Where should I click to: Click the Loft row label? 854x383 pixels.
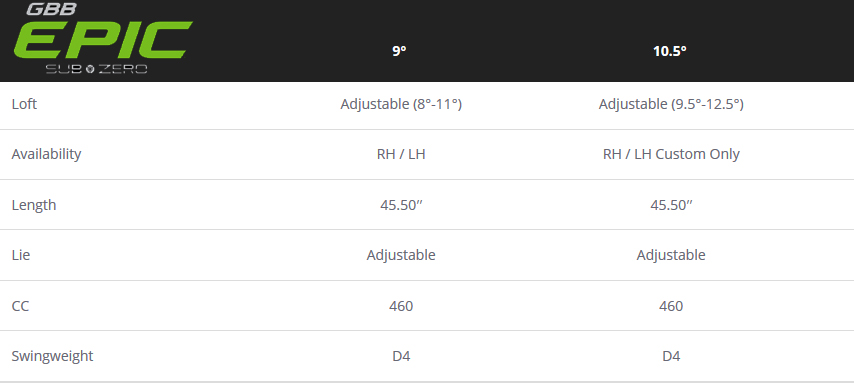(x=24, y=104)
